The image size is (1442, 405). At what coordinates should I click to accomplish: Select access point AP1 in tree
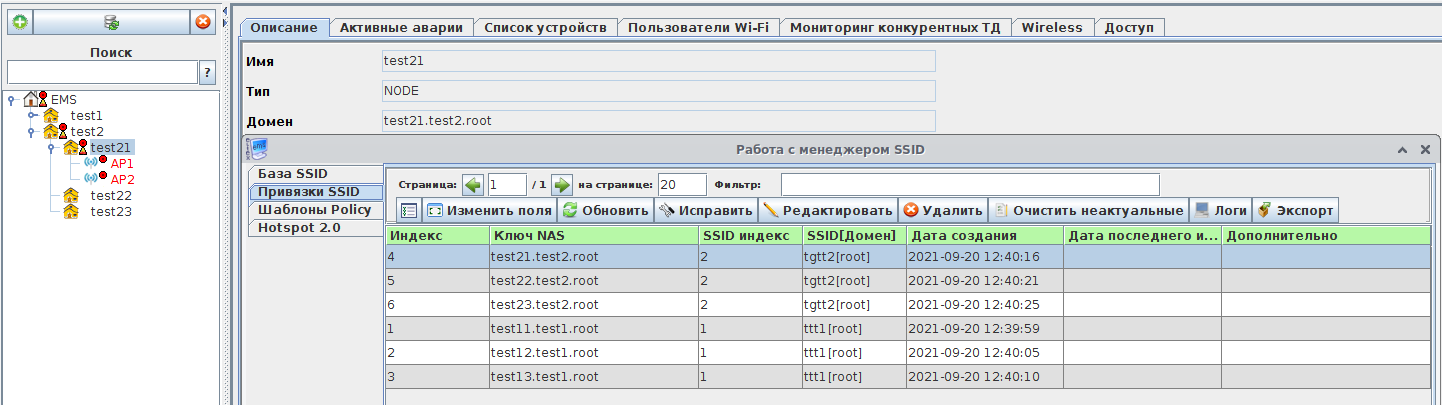pos(122,163)
